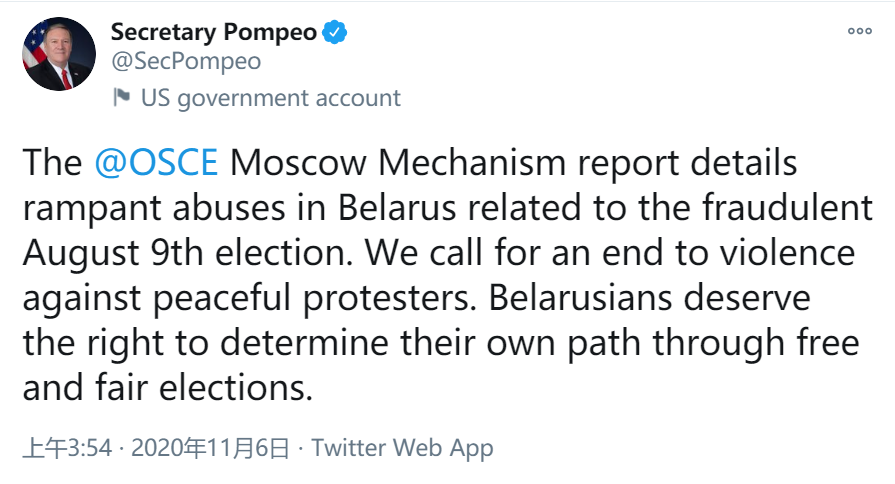Click the US government account label

(x=270, y=98)
